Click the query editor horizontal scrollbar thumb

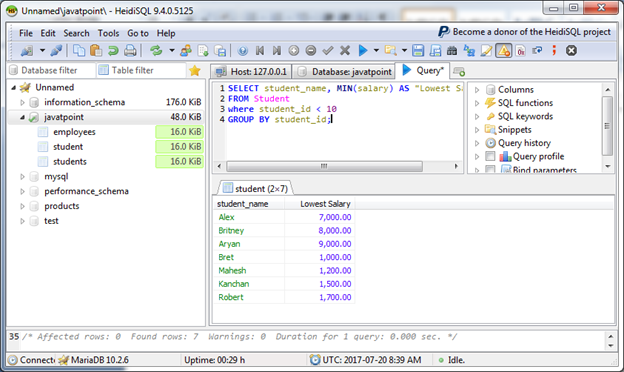pos(324,166)
